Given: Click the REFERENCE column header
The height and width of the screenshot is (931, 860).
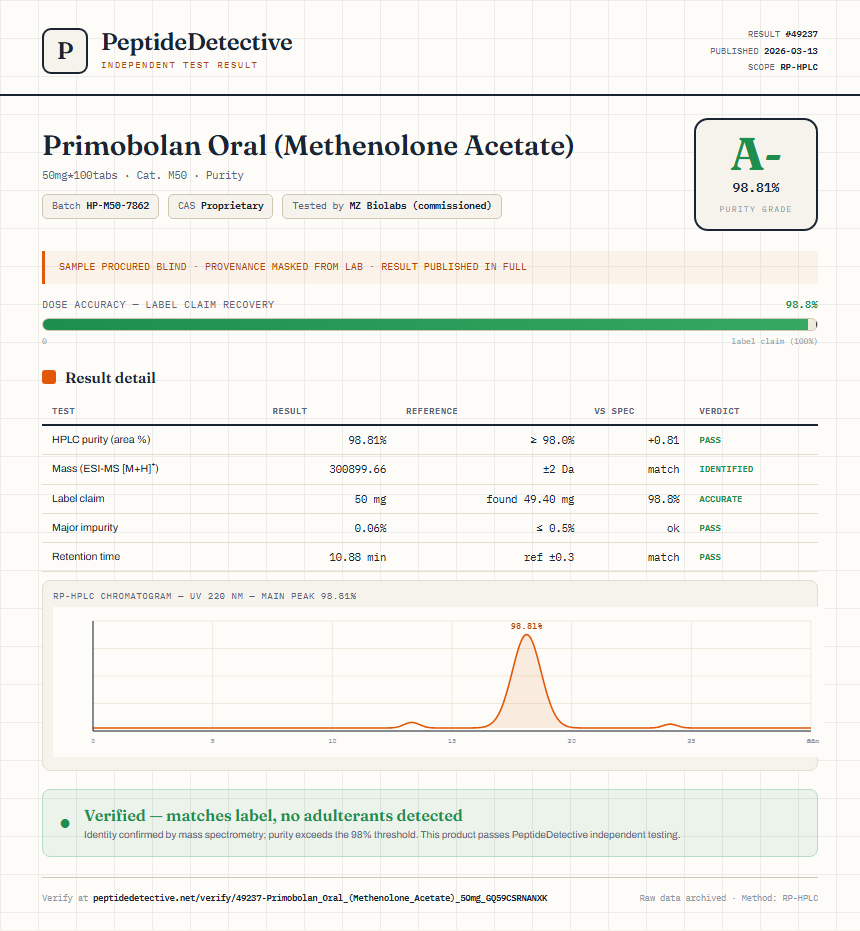Looking at the screenshot, I should (432, 411).
